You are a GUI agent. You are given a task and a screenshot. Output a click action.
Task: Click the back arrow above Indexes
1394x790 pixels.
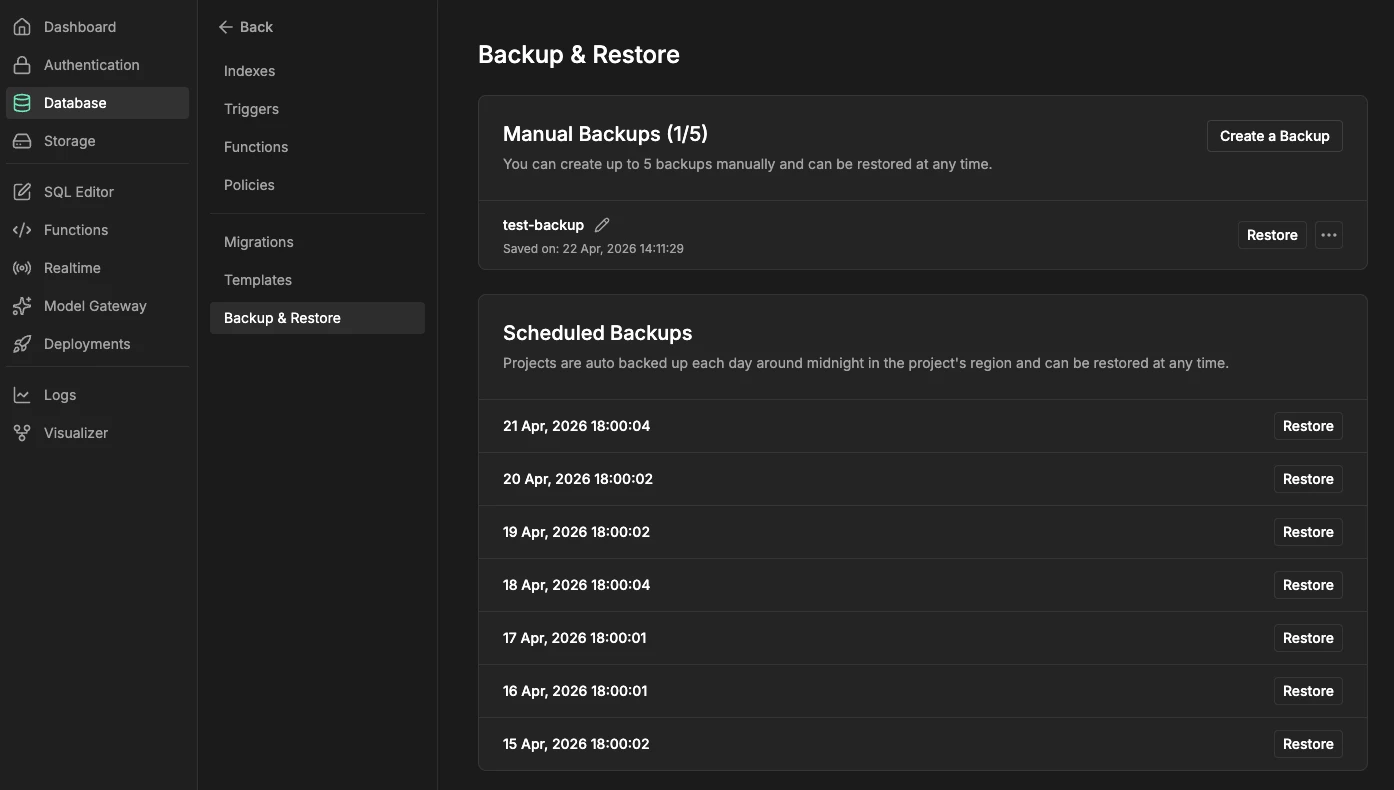225,26
